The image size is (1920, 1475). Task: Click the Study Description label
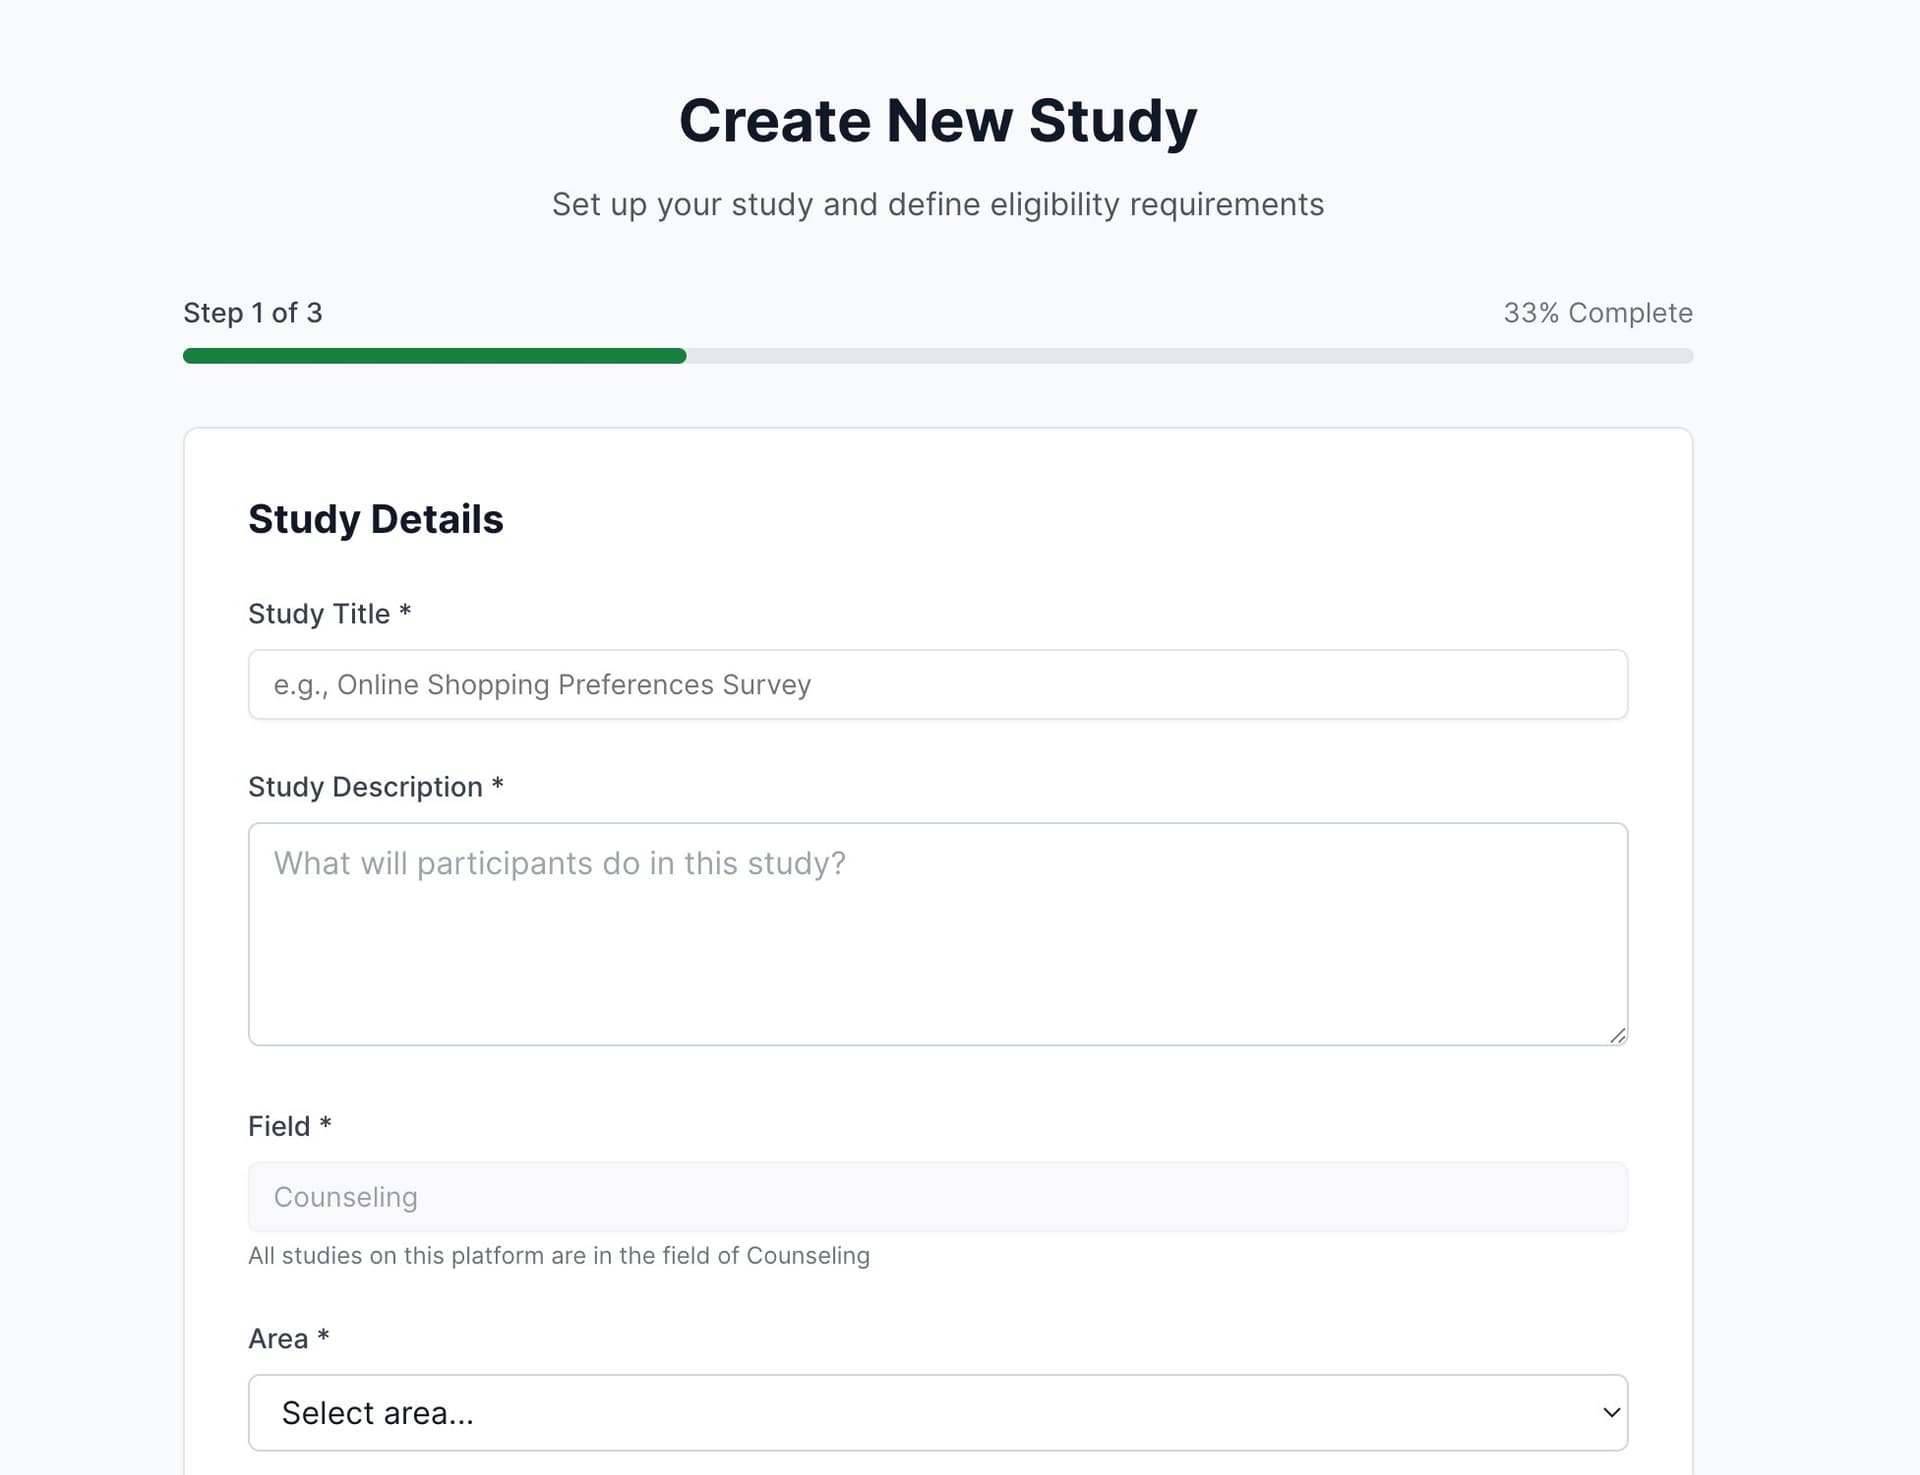375,787
